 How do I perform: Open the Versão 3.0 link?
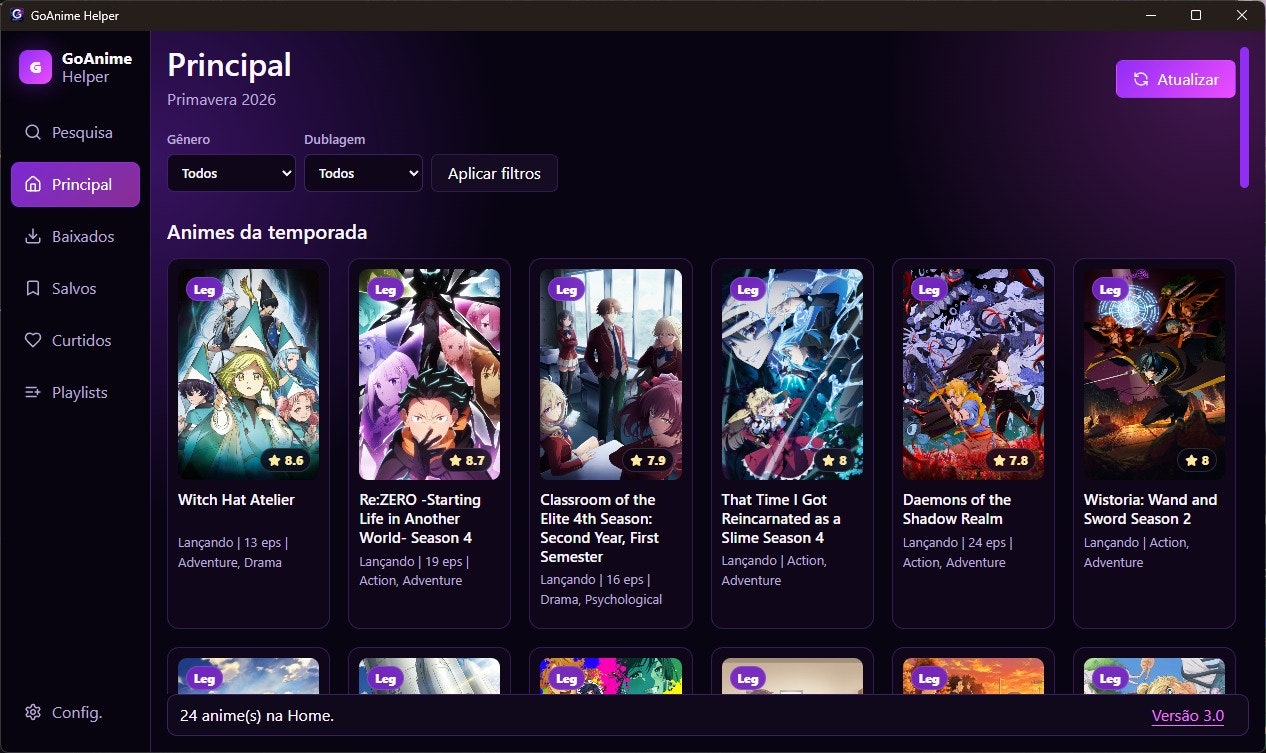point(1187,715)
